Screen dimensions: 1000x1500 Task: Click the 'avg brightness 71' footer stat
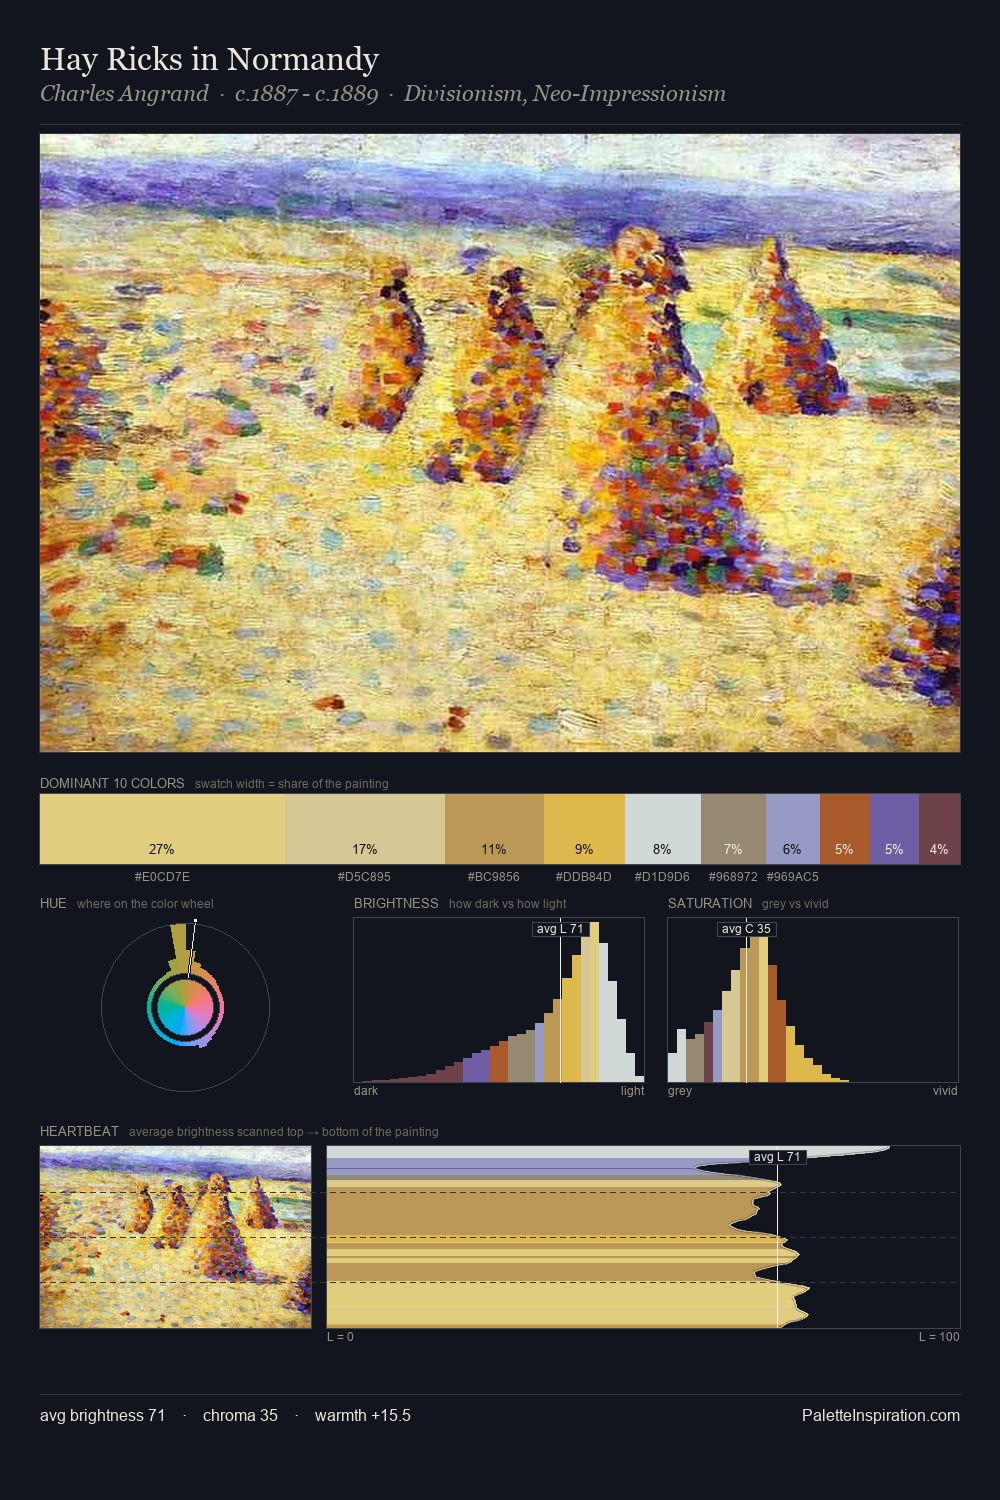pos(103,1415)
